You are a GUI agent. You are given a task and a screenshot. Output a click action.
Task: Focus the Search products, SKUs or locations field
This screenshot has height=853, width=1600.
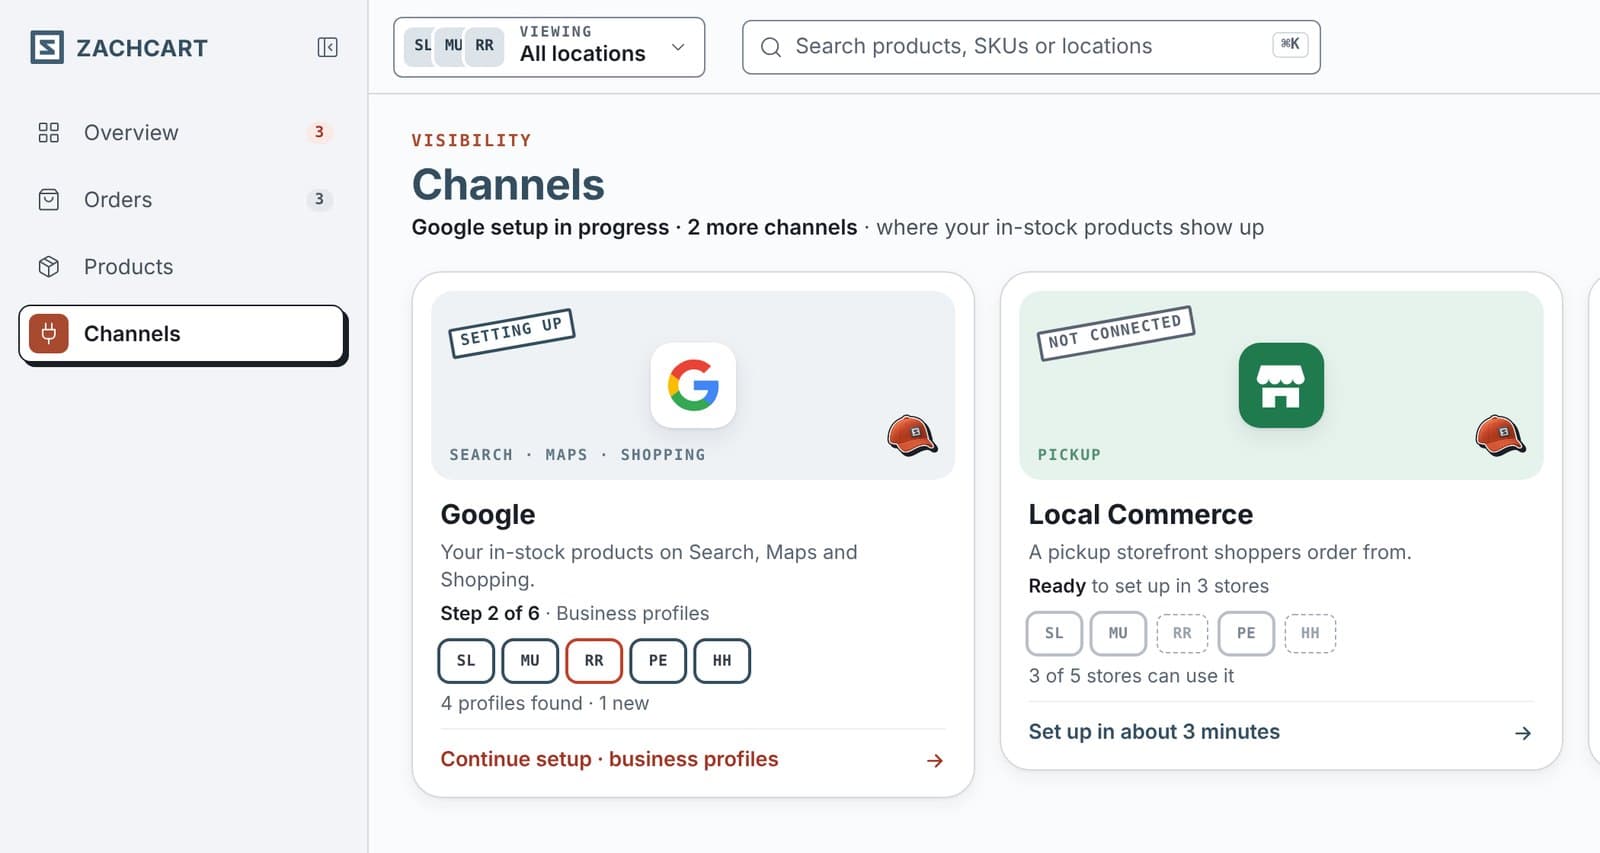click(x=1031, y=47)
